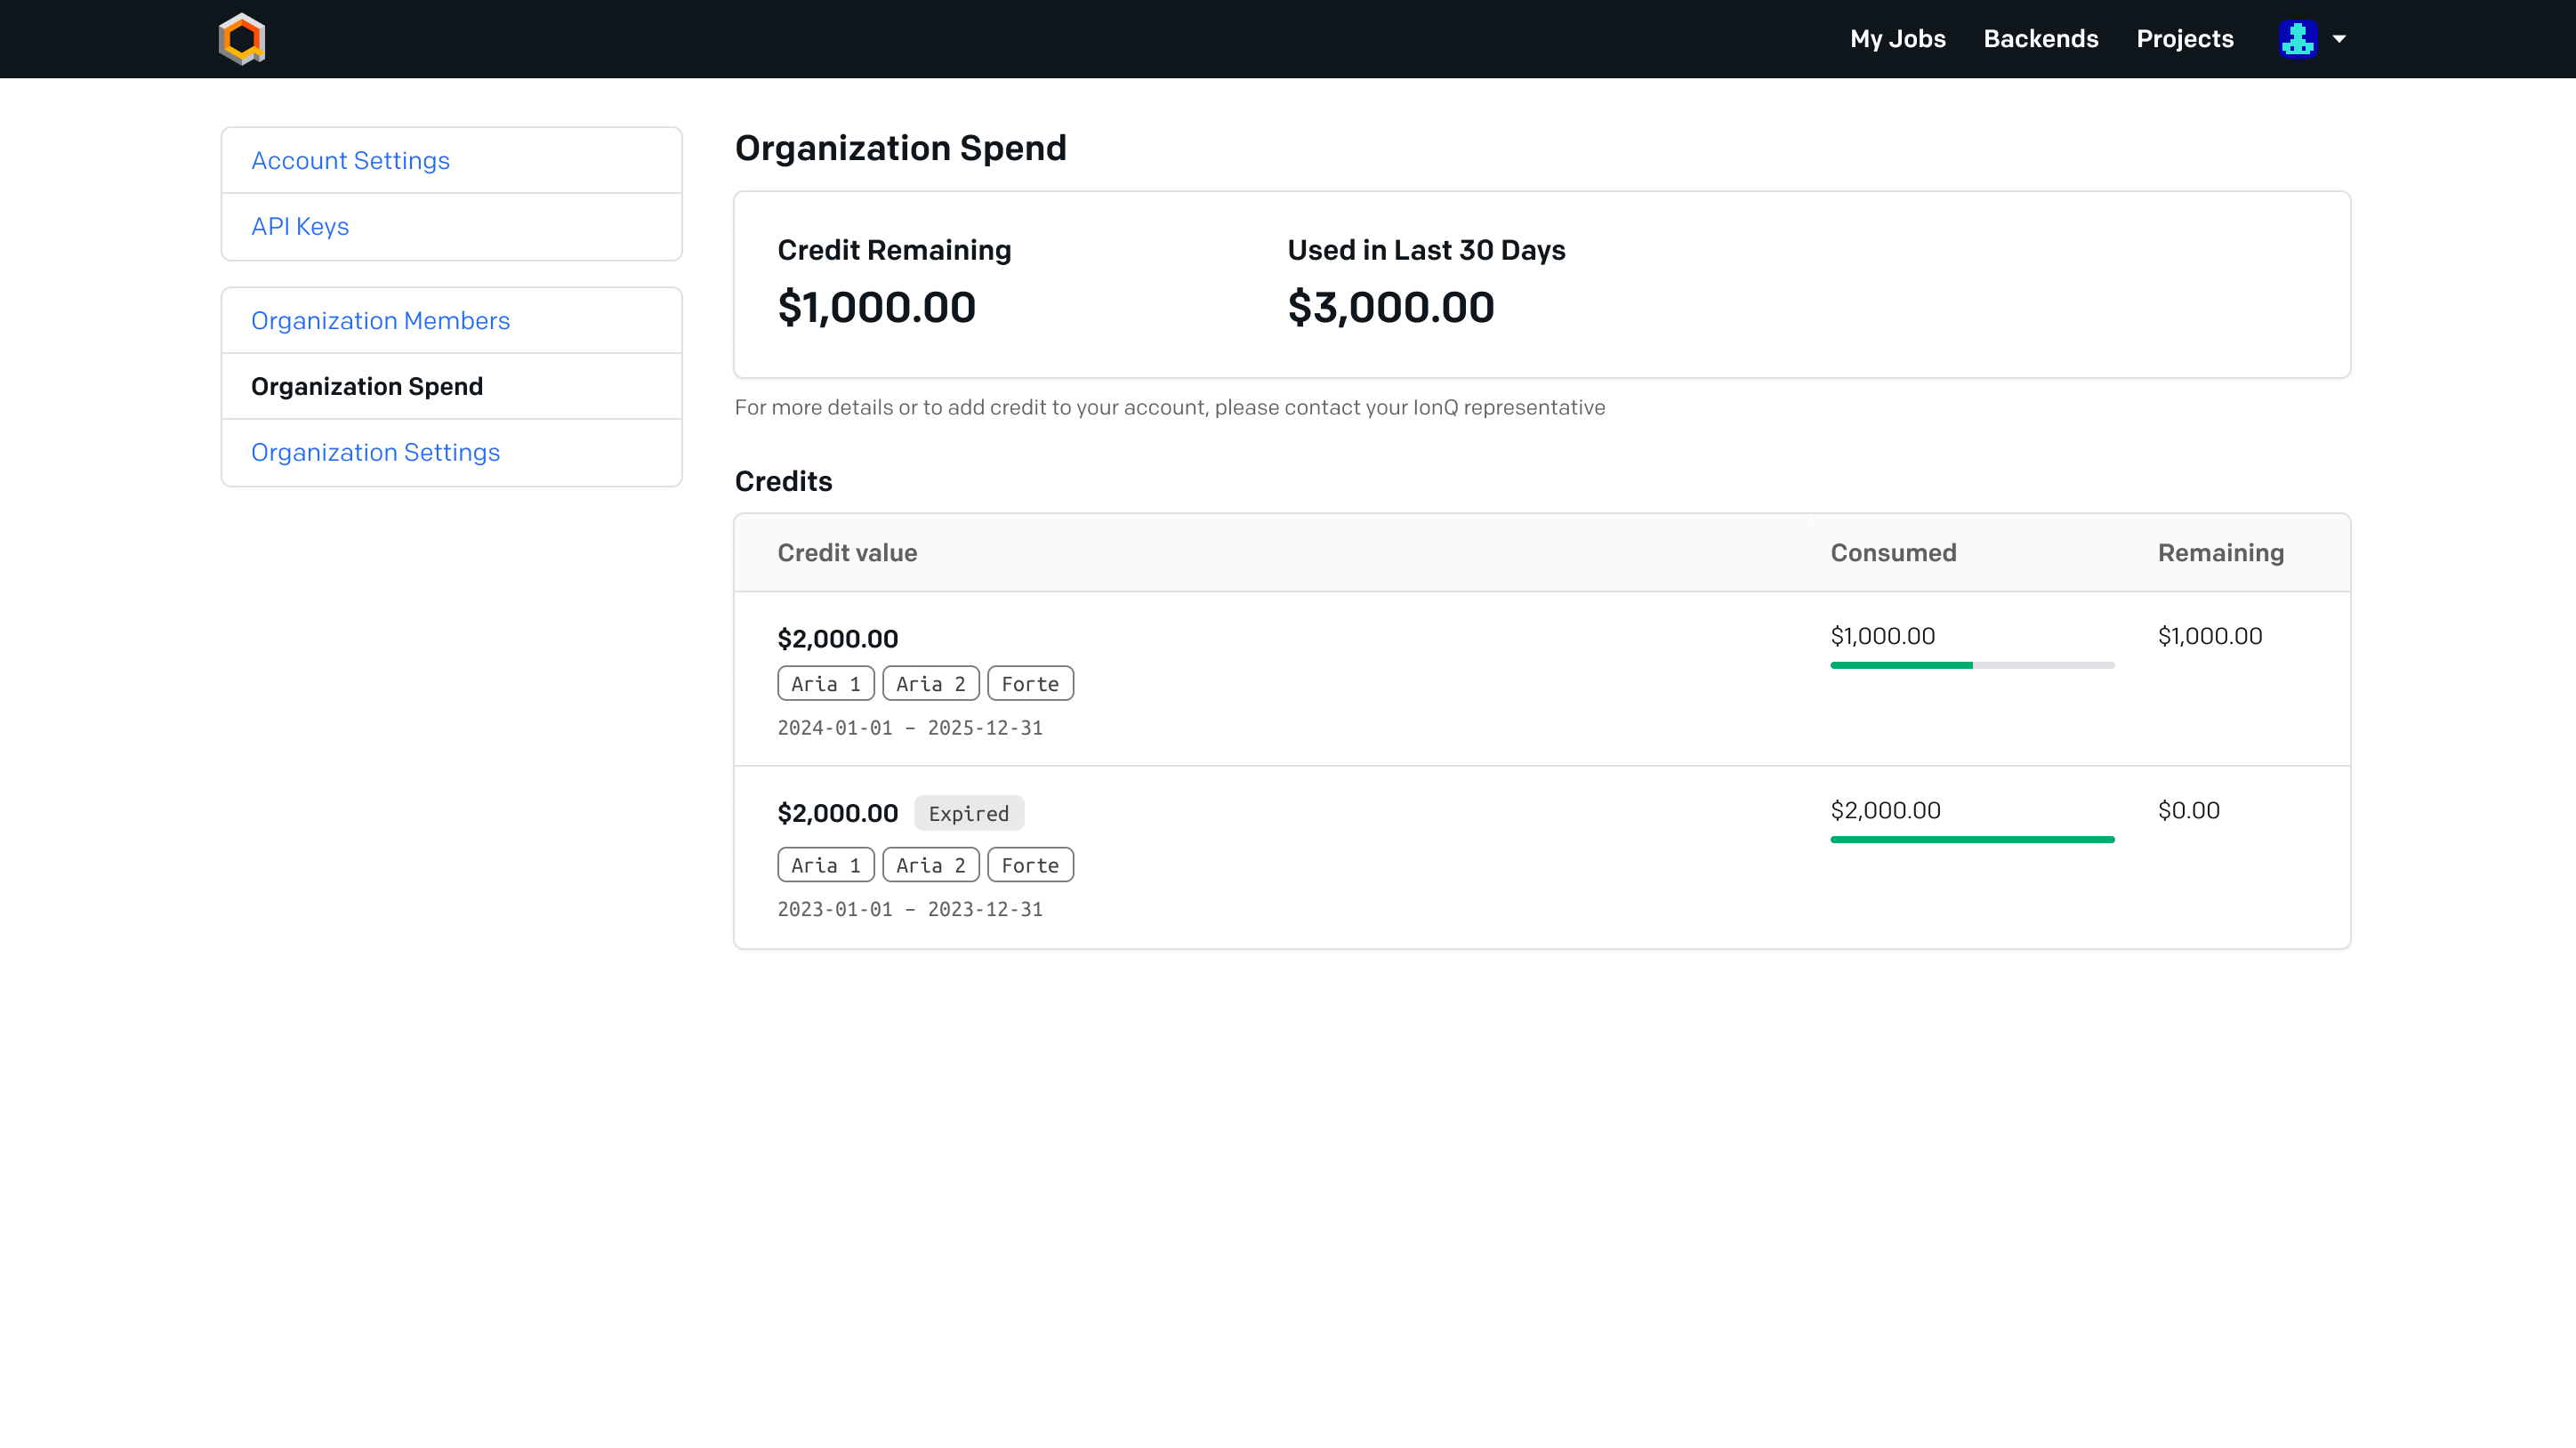Expand the active credit row details
Screen dimensions: 2576x1448
(x=1541, y=680)
